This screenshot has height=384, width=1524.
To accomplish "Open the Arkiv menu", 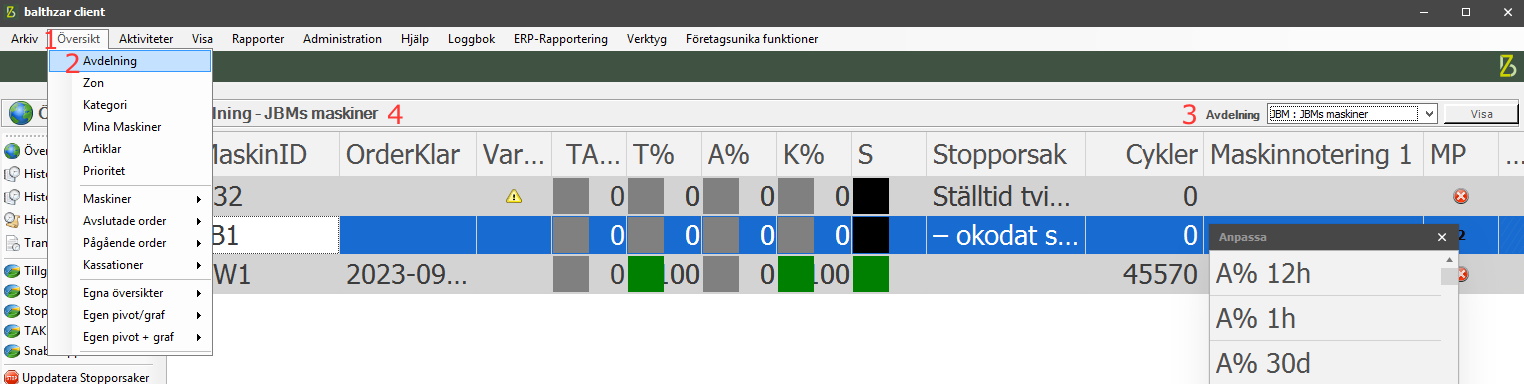I will tap(24, 39).
